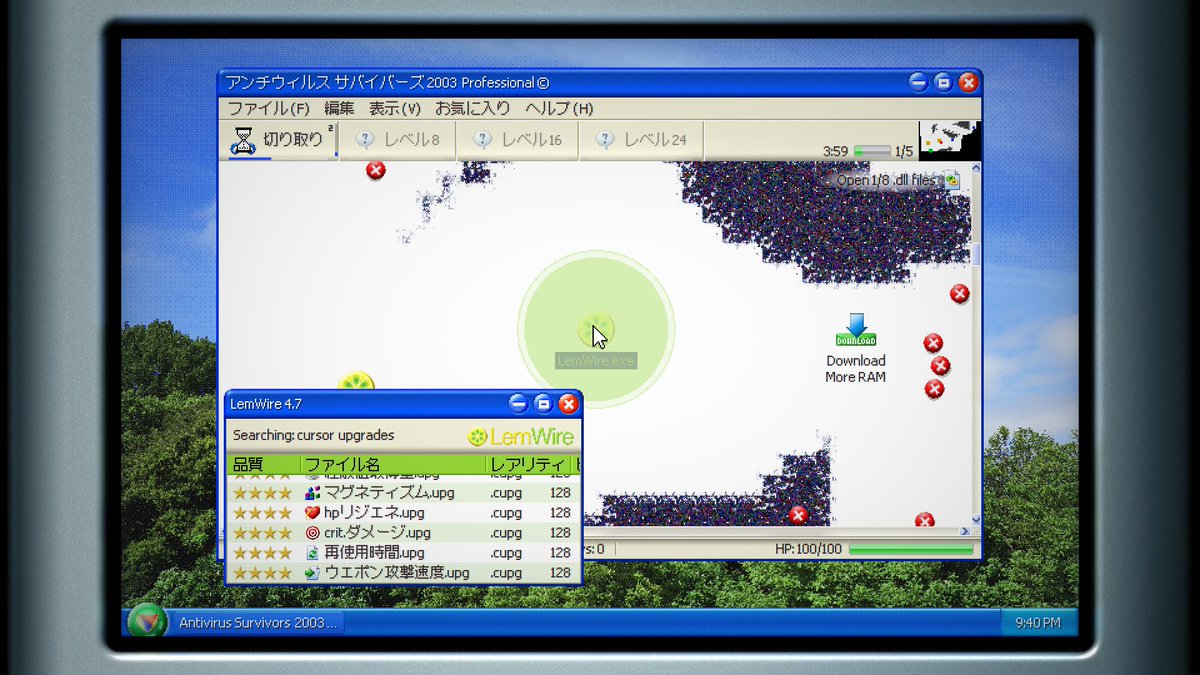Viewport: 1200px width, 675px height.
Task: Click the horizontal scrollbar right arrow
Action: (965, 532)
